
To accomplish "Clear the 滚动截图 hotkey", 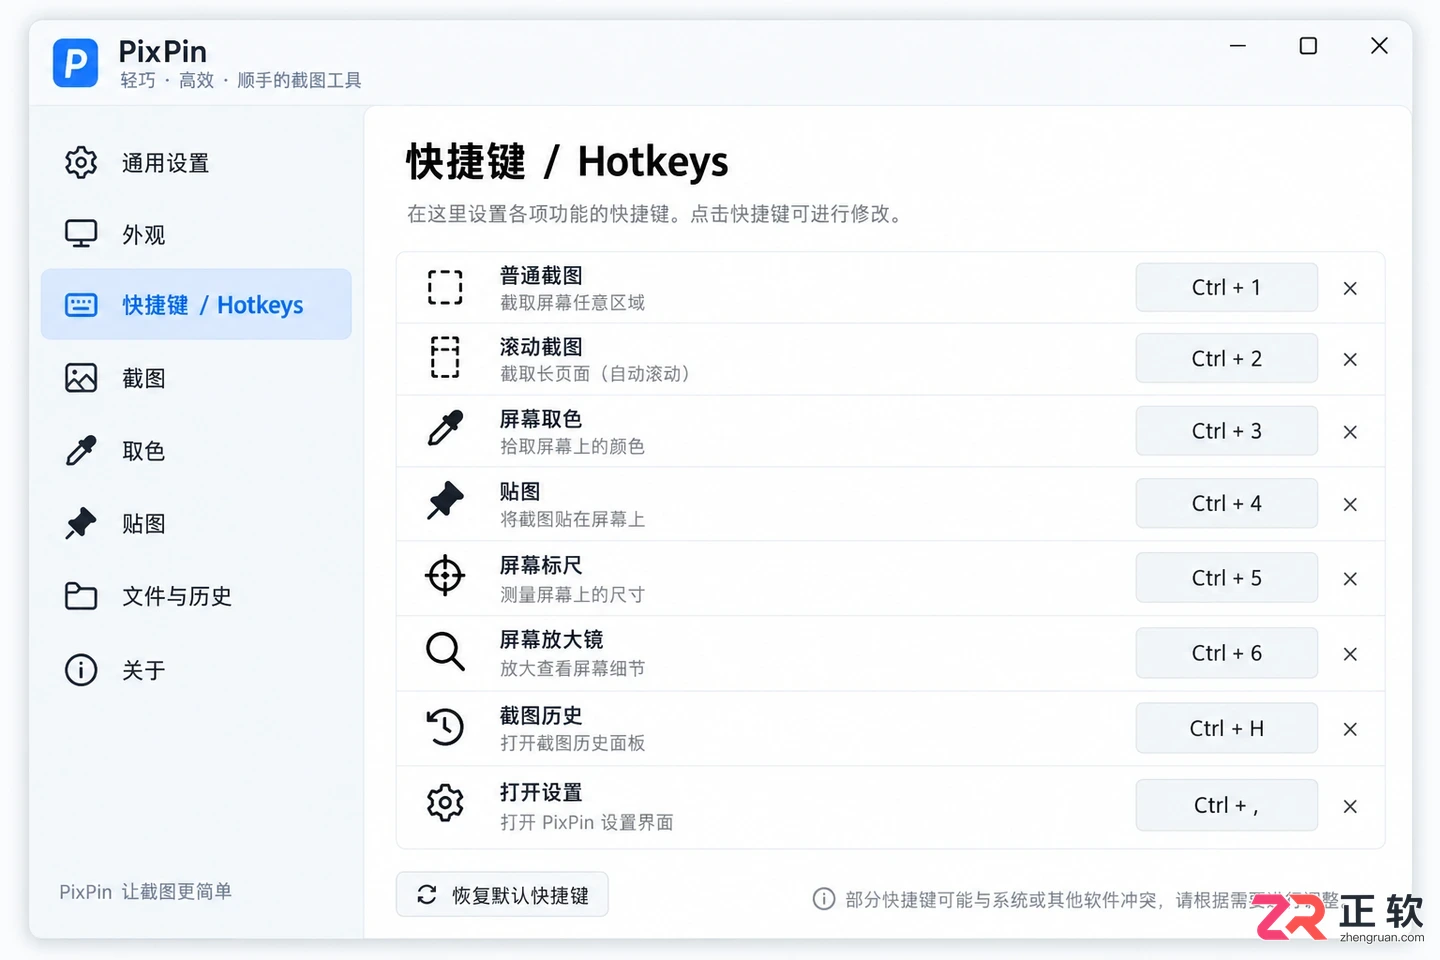I will [1350, 359].
